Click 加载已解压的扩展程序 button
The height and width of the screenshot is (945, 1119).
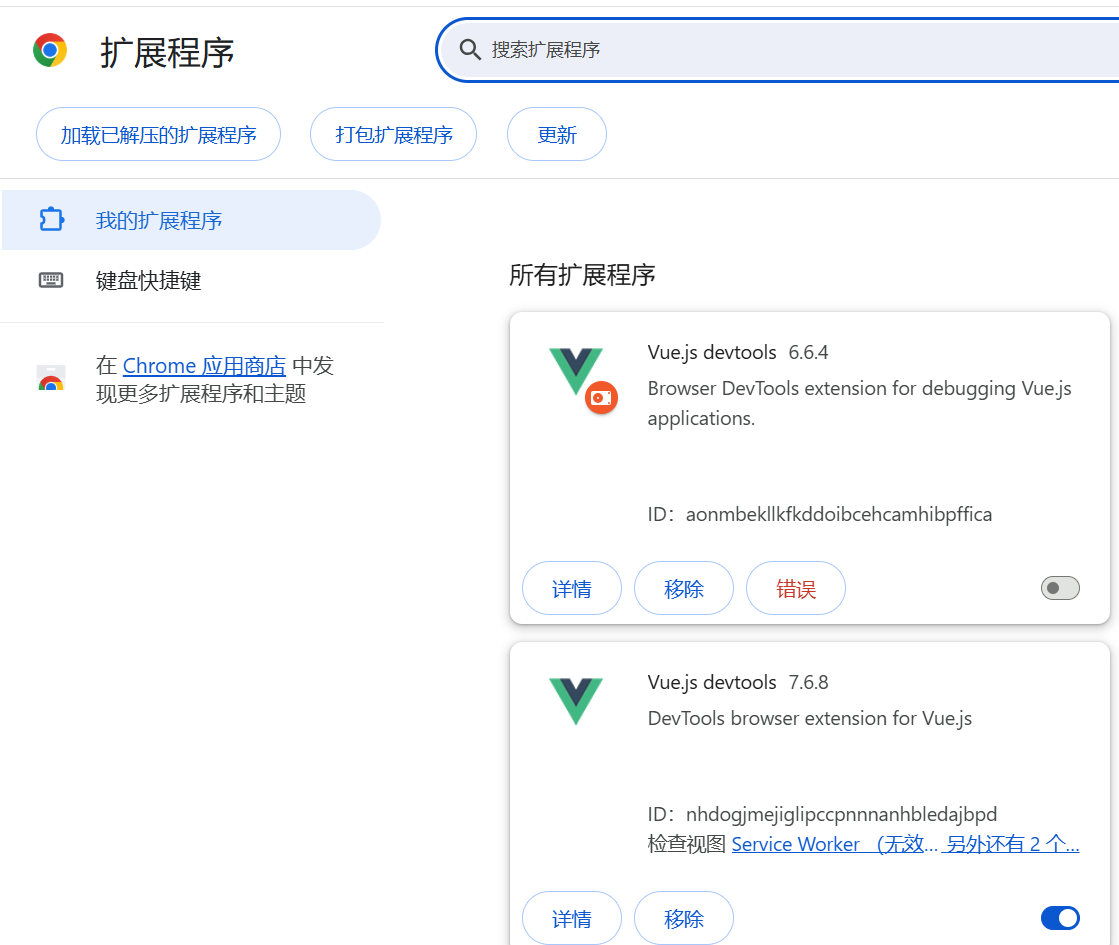[158, 134]
